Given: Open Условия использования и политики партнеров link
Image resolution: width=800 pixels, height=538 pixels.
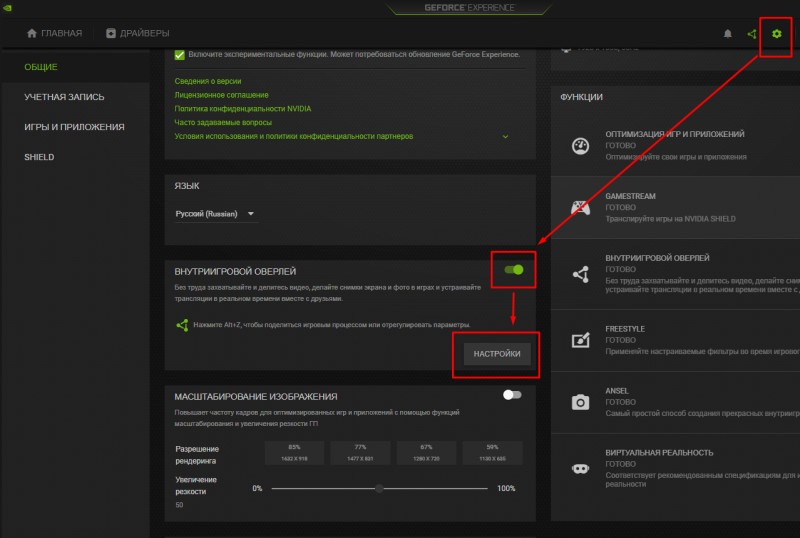Looking at the screenshot, I should tap(294, 136).
